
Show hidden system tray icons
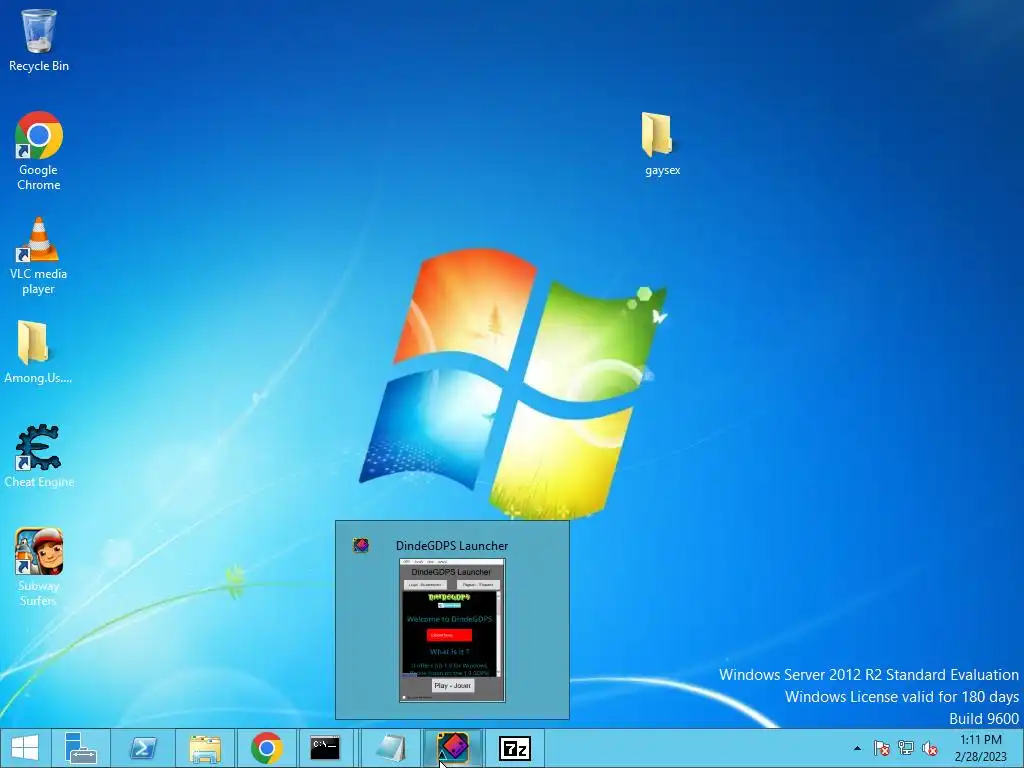(x=857, y=748)
